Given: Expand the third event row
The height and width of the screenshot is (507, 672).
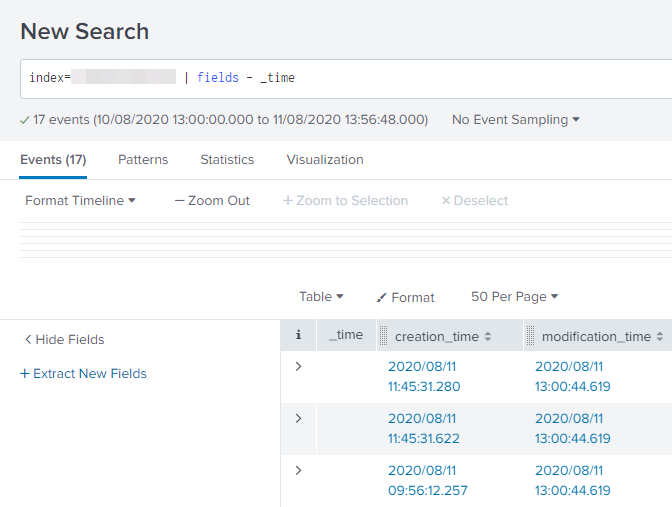Looking at the screenshot, I should click(x=298, y=470).
